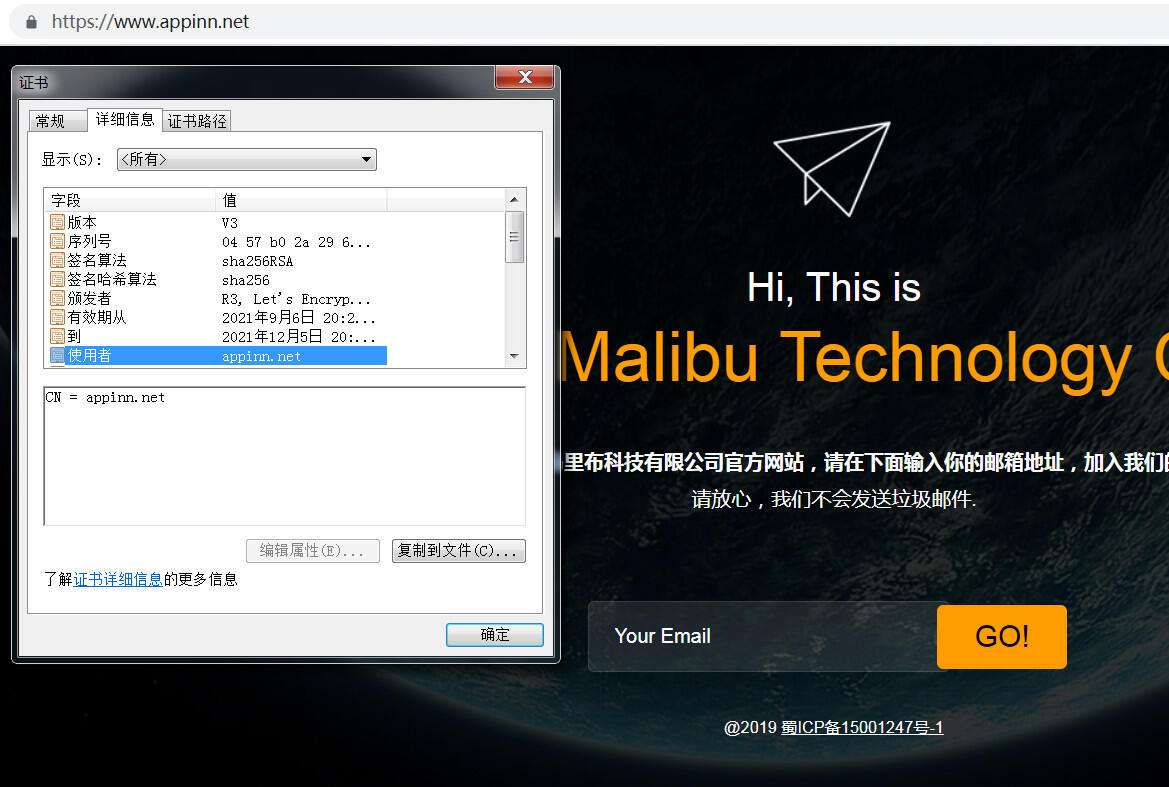Click the sha256RSA value cell
This screenshot has height=787, width=1169.
click(x=257, y=261)
